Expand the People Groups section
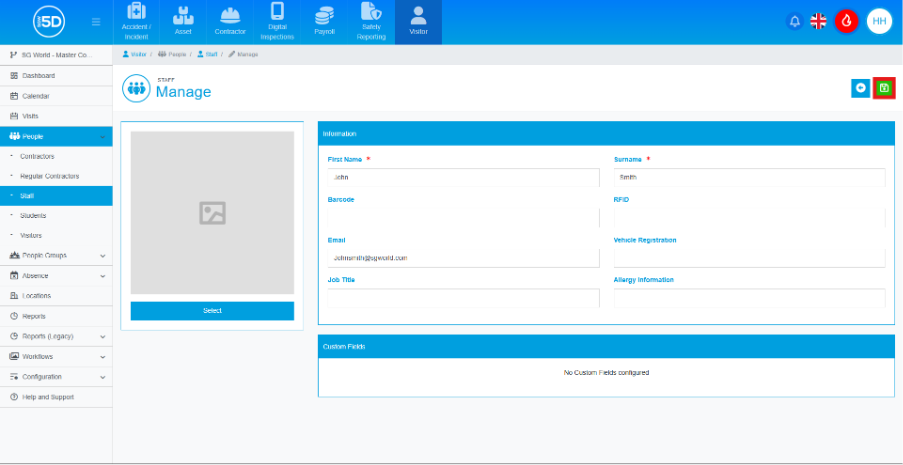The height and width of the screenshot is (465, 903). pyautogui.click(x=56, y=255)
